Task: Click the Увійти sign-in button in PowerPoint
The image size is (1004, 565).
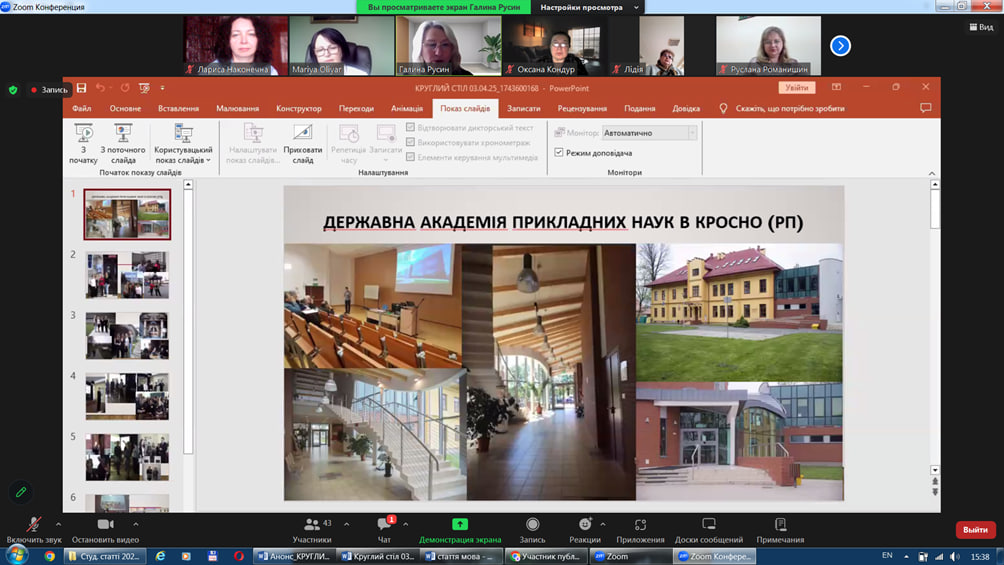Action: click(x=797, y=87)
